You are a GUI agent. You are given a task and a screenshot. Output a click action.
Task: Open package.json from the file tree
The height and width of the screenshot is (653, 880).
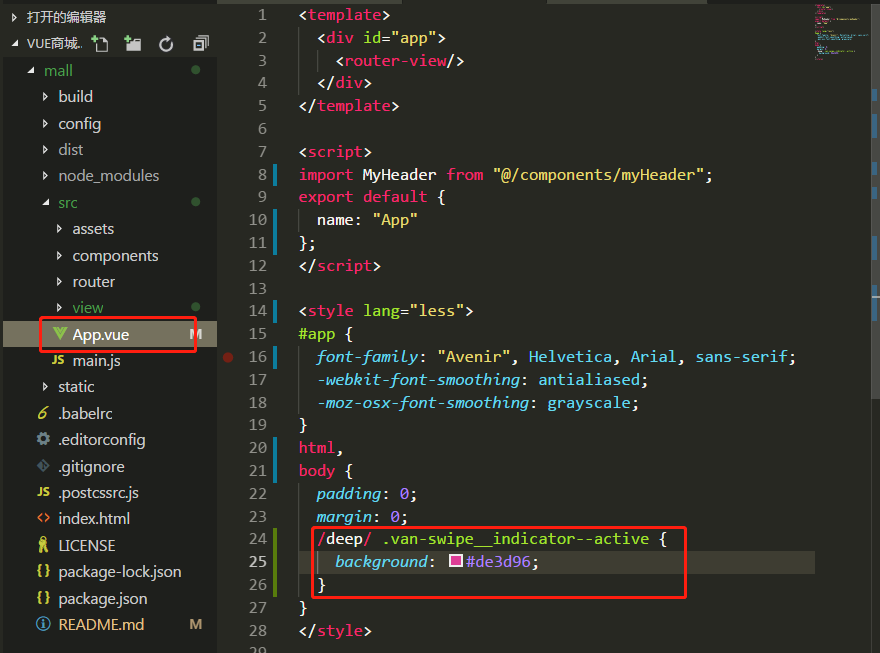pyautogui.click(x=102, y=598)
